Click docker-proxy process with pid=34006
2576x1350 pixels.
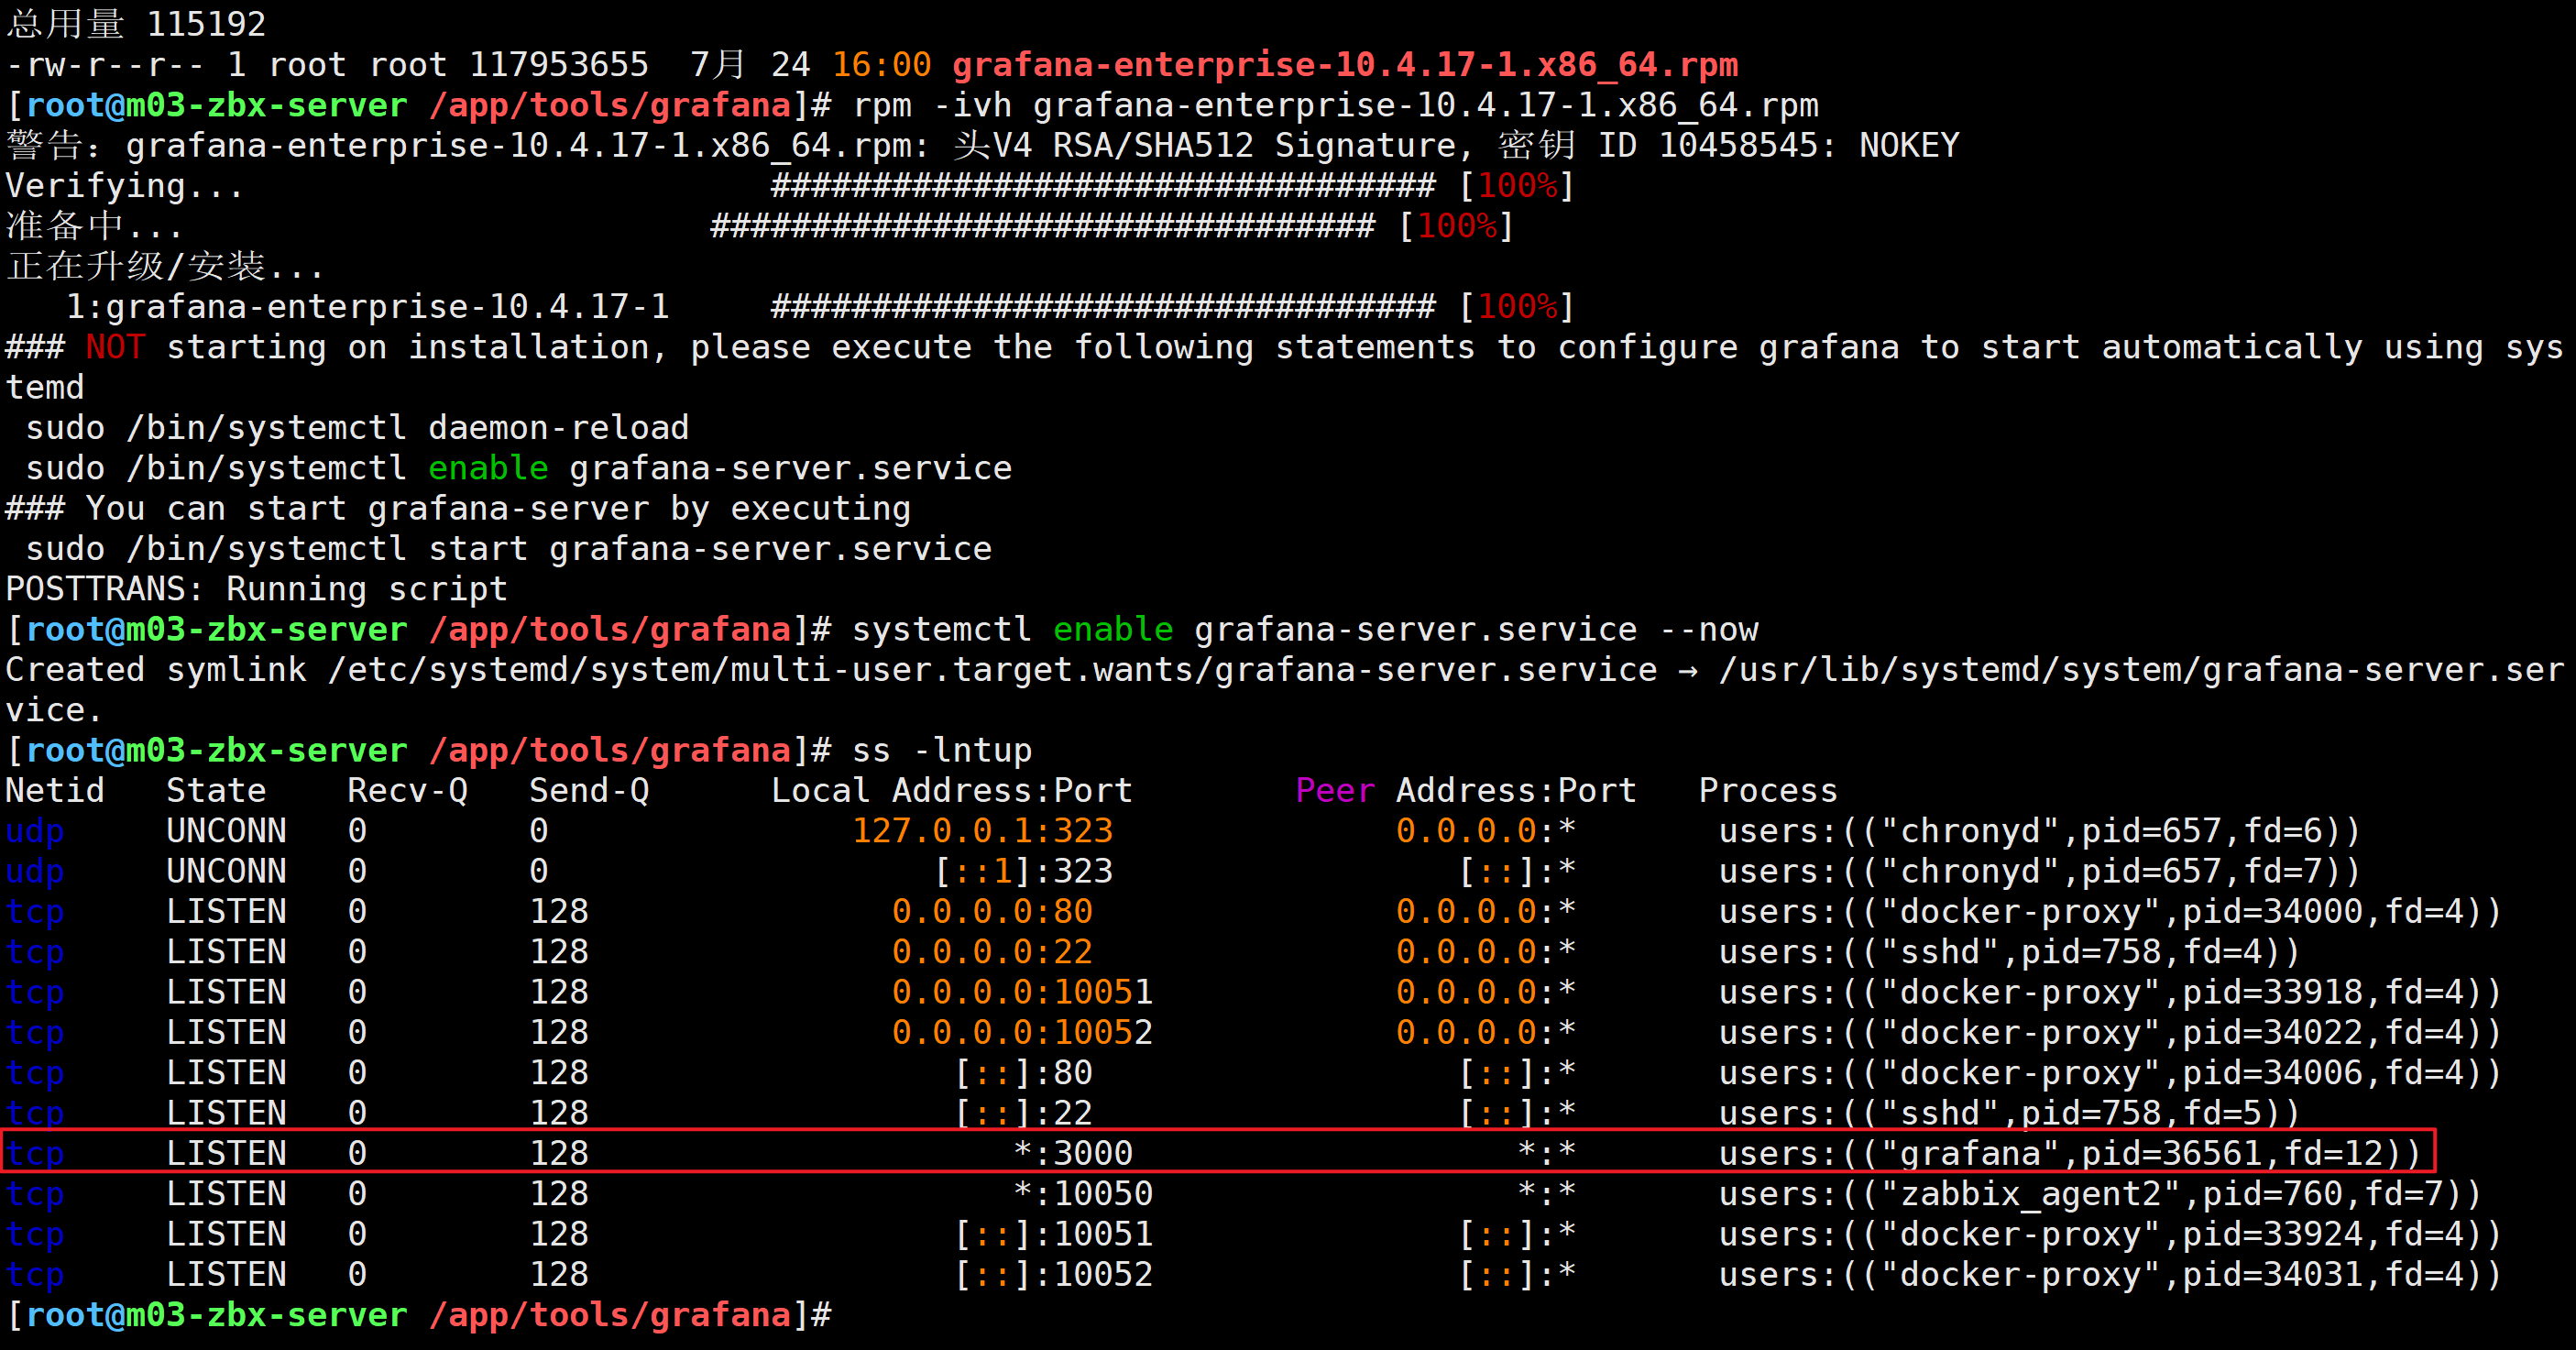coord(2110,1073)
